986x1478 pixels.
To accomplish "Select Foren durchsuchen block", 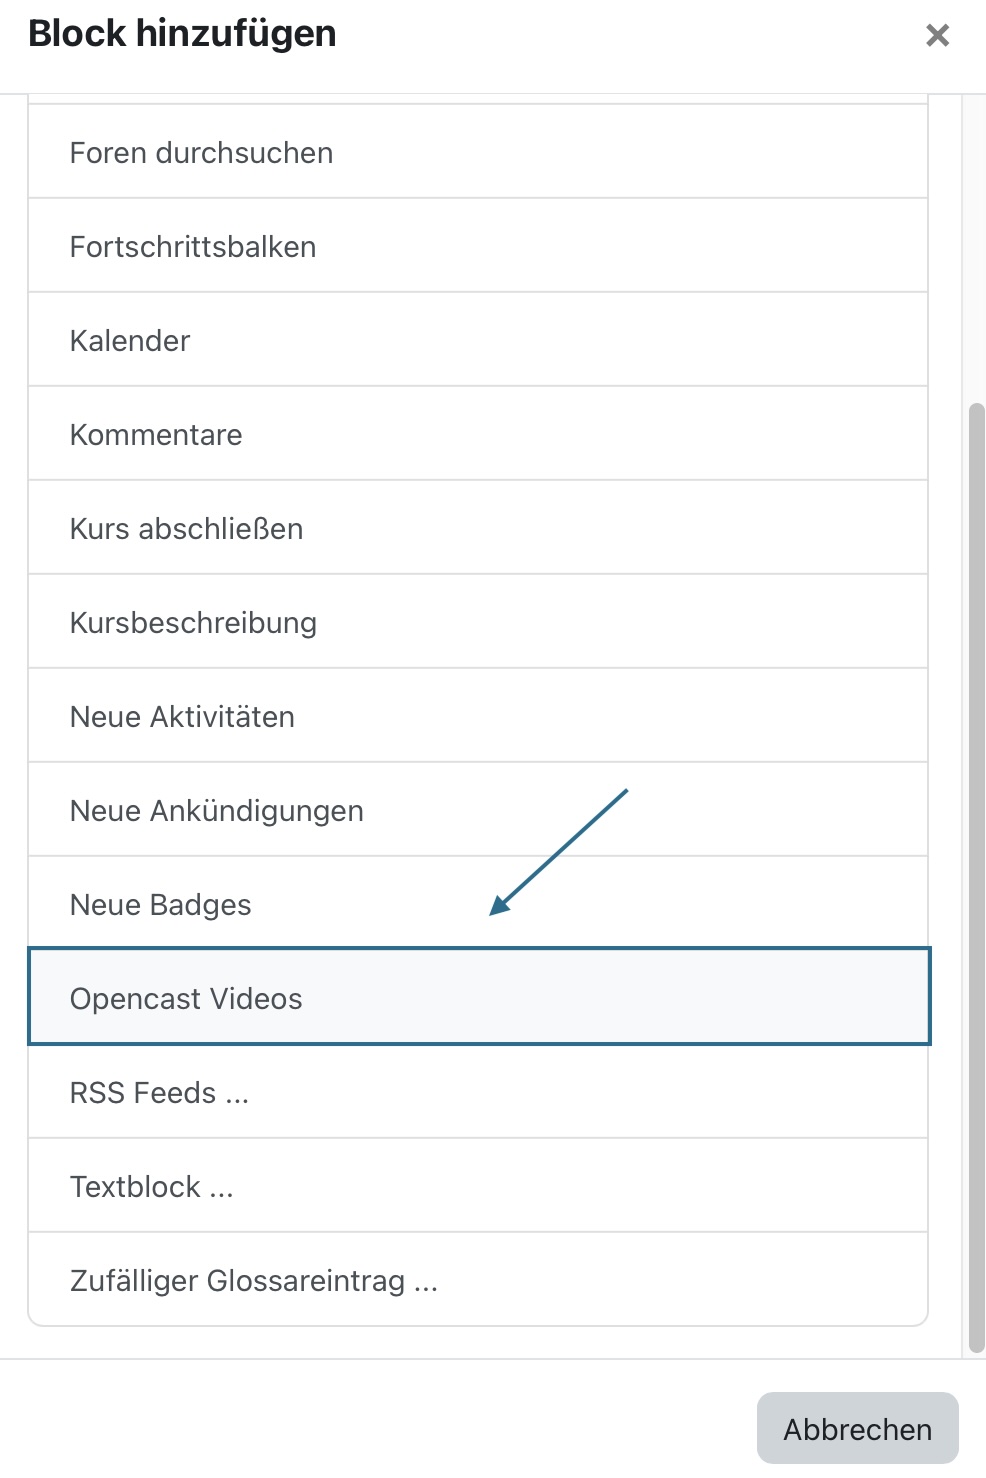I will coord(478,152).
